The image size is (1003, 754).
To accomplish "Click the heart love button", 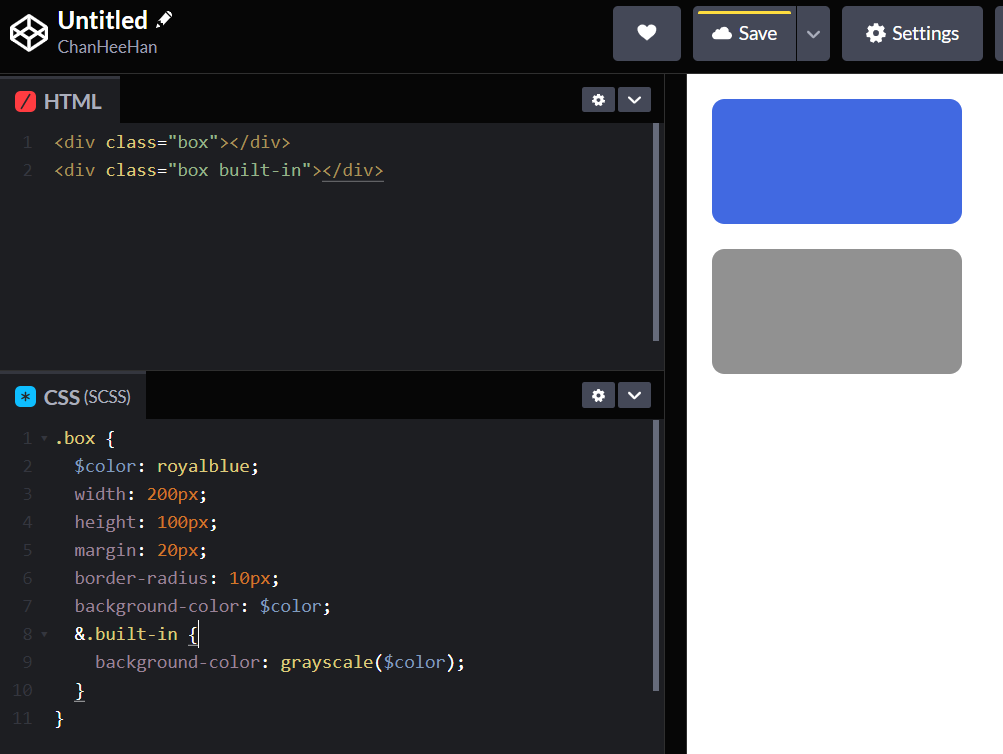I will pyautogui.click(x=647, y=33).
